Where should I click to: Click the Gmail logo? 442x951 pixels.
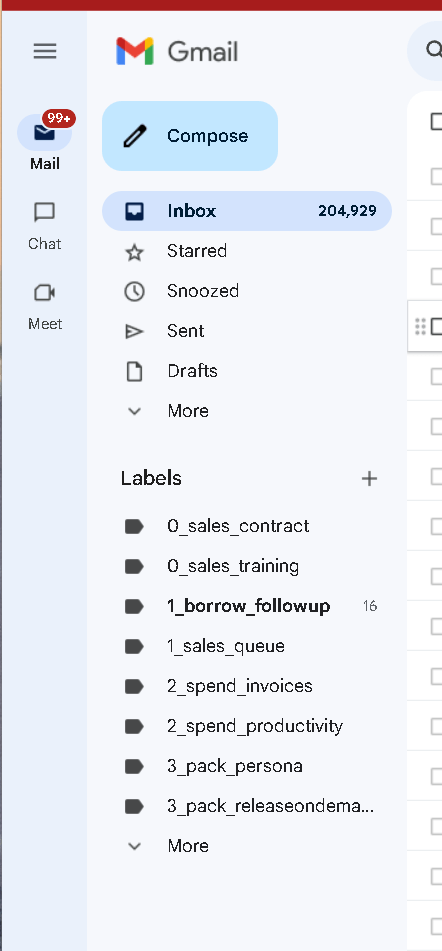pyautogui.click(x=176, y=52)
